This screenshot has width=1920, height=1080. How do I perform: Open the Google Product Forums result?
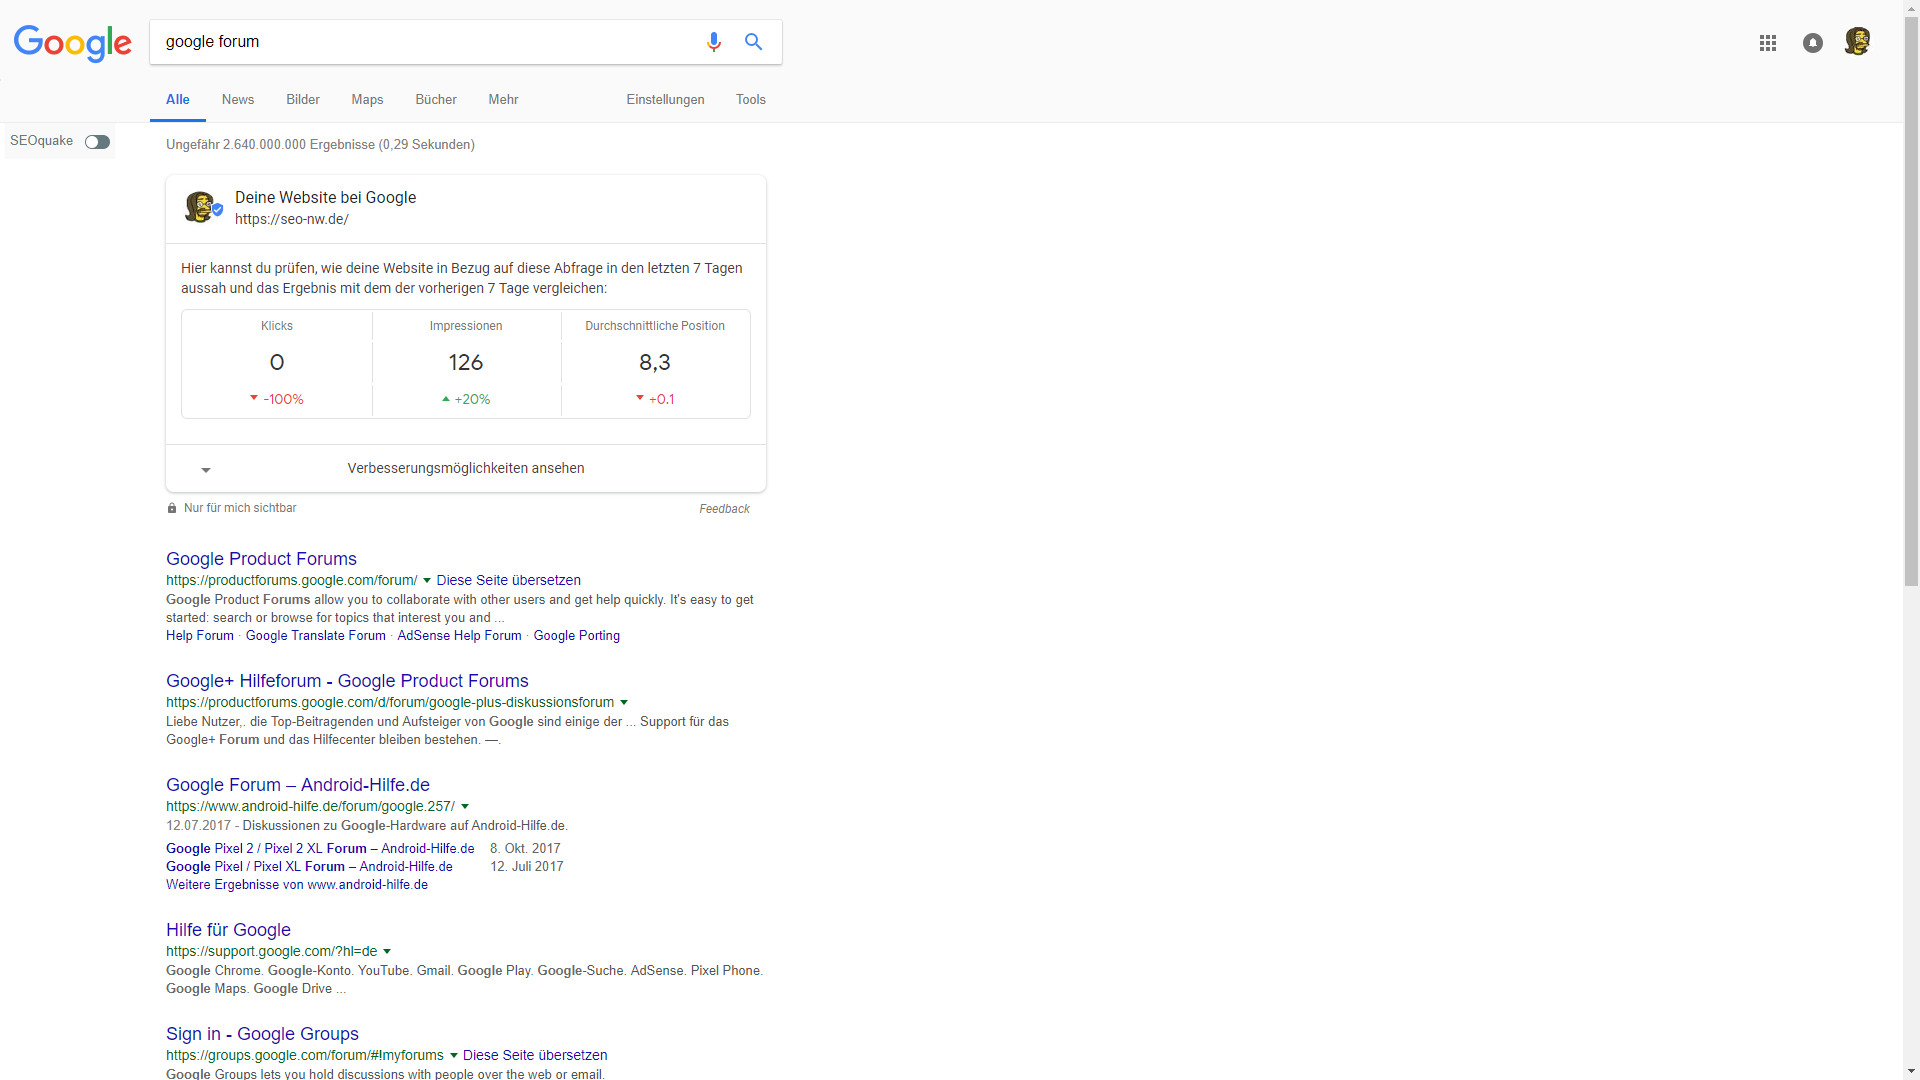pos(261,559)
